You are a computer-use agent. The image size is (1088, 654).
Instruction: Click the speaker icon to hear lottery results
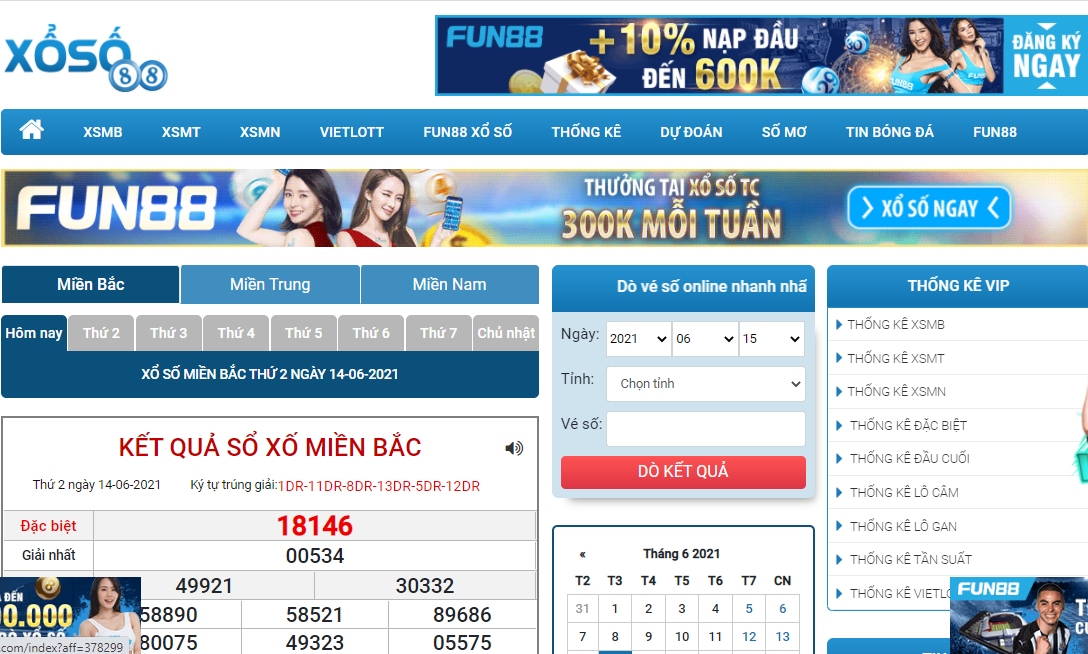(x=515, y=448)
